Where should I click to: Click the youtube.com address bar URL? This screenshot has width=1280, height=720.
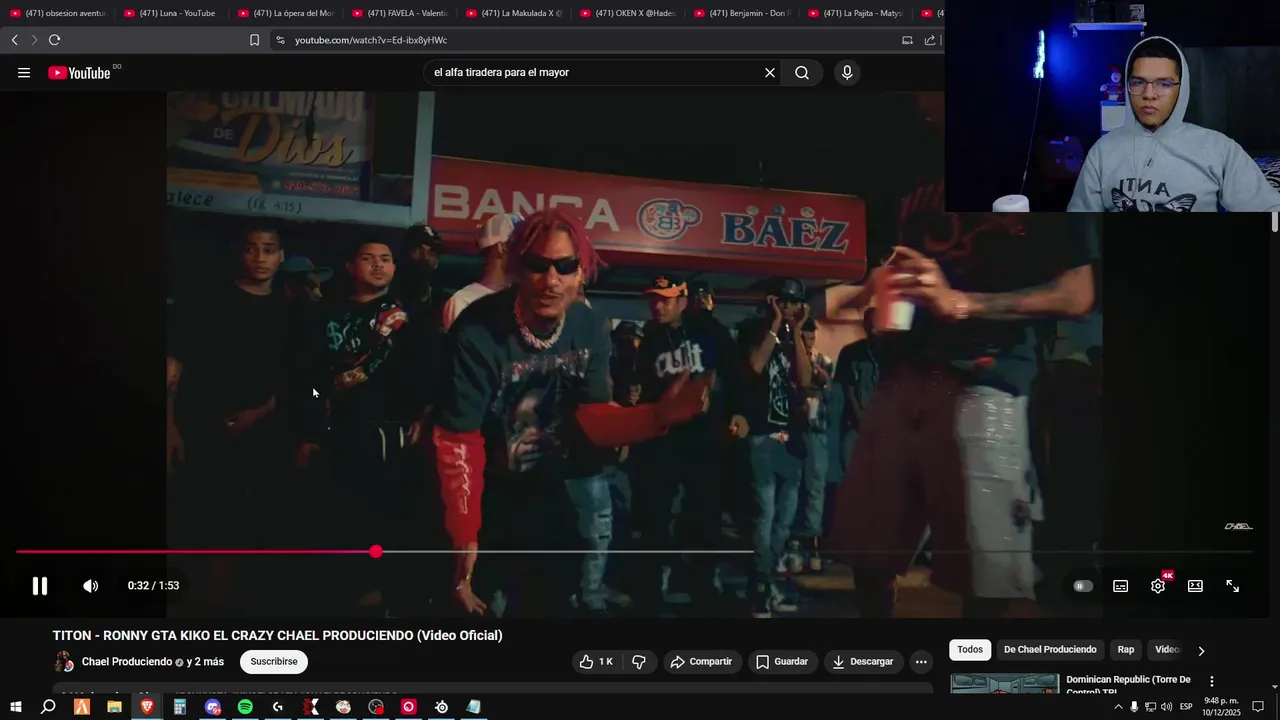pyautogui.click(x=371, y=40)
